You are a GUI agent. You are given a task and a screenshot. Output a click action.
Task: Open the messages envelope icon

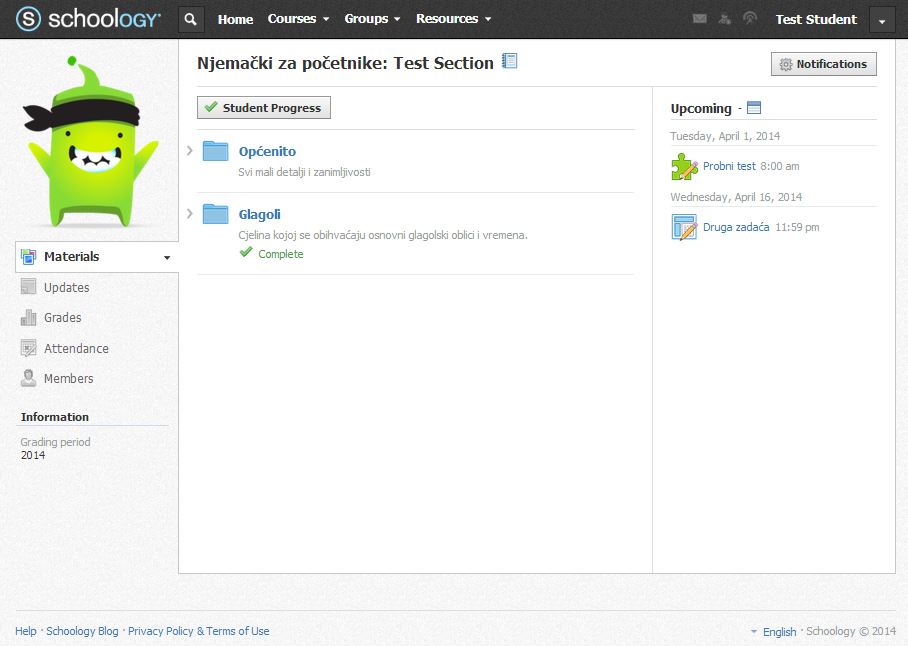(699, 19)
